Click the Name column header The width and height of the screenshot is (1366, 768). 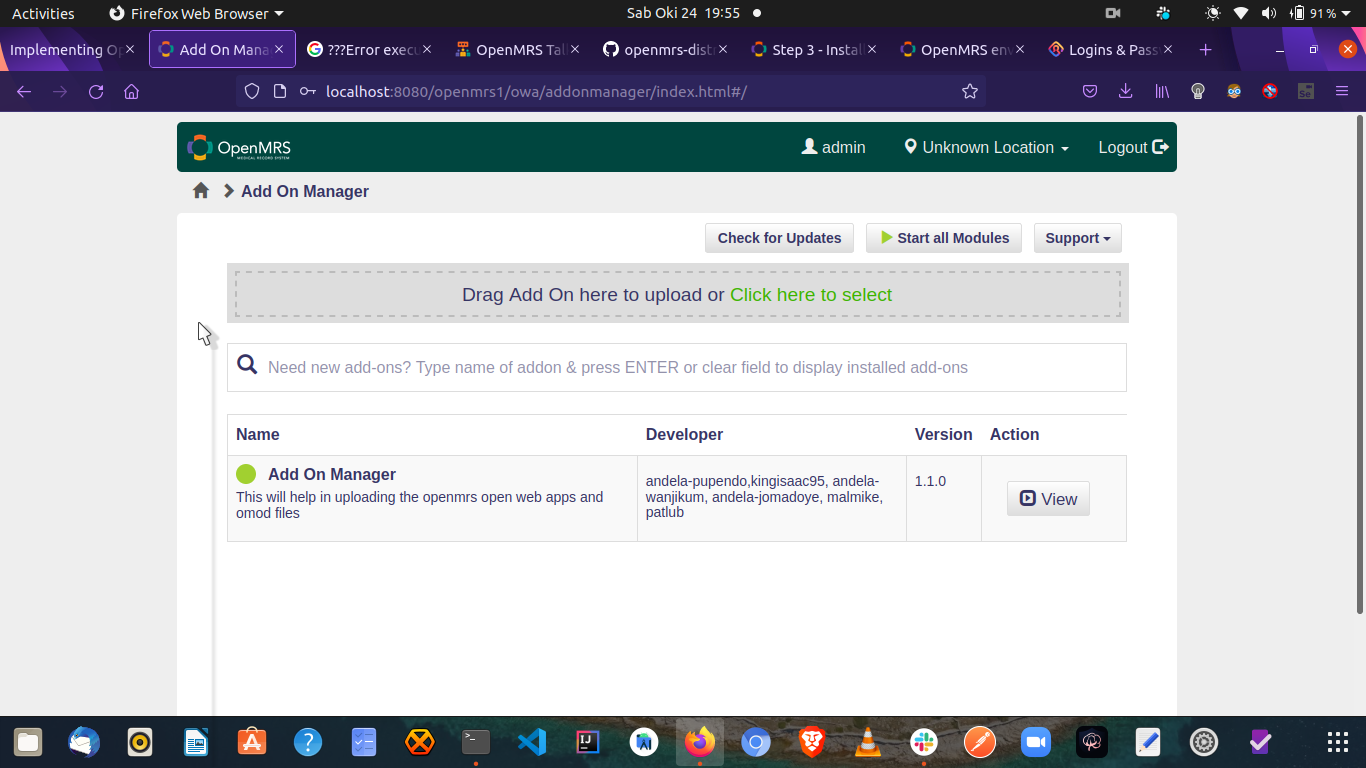[258, 434]
